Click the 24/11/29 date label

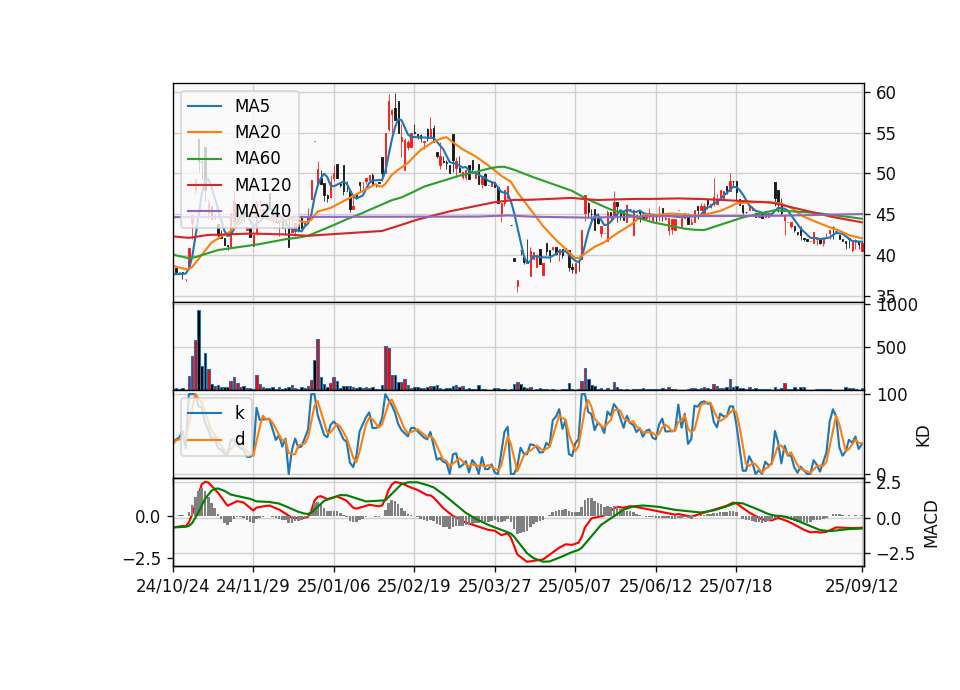coord(253,586)
